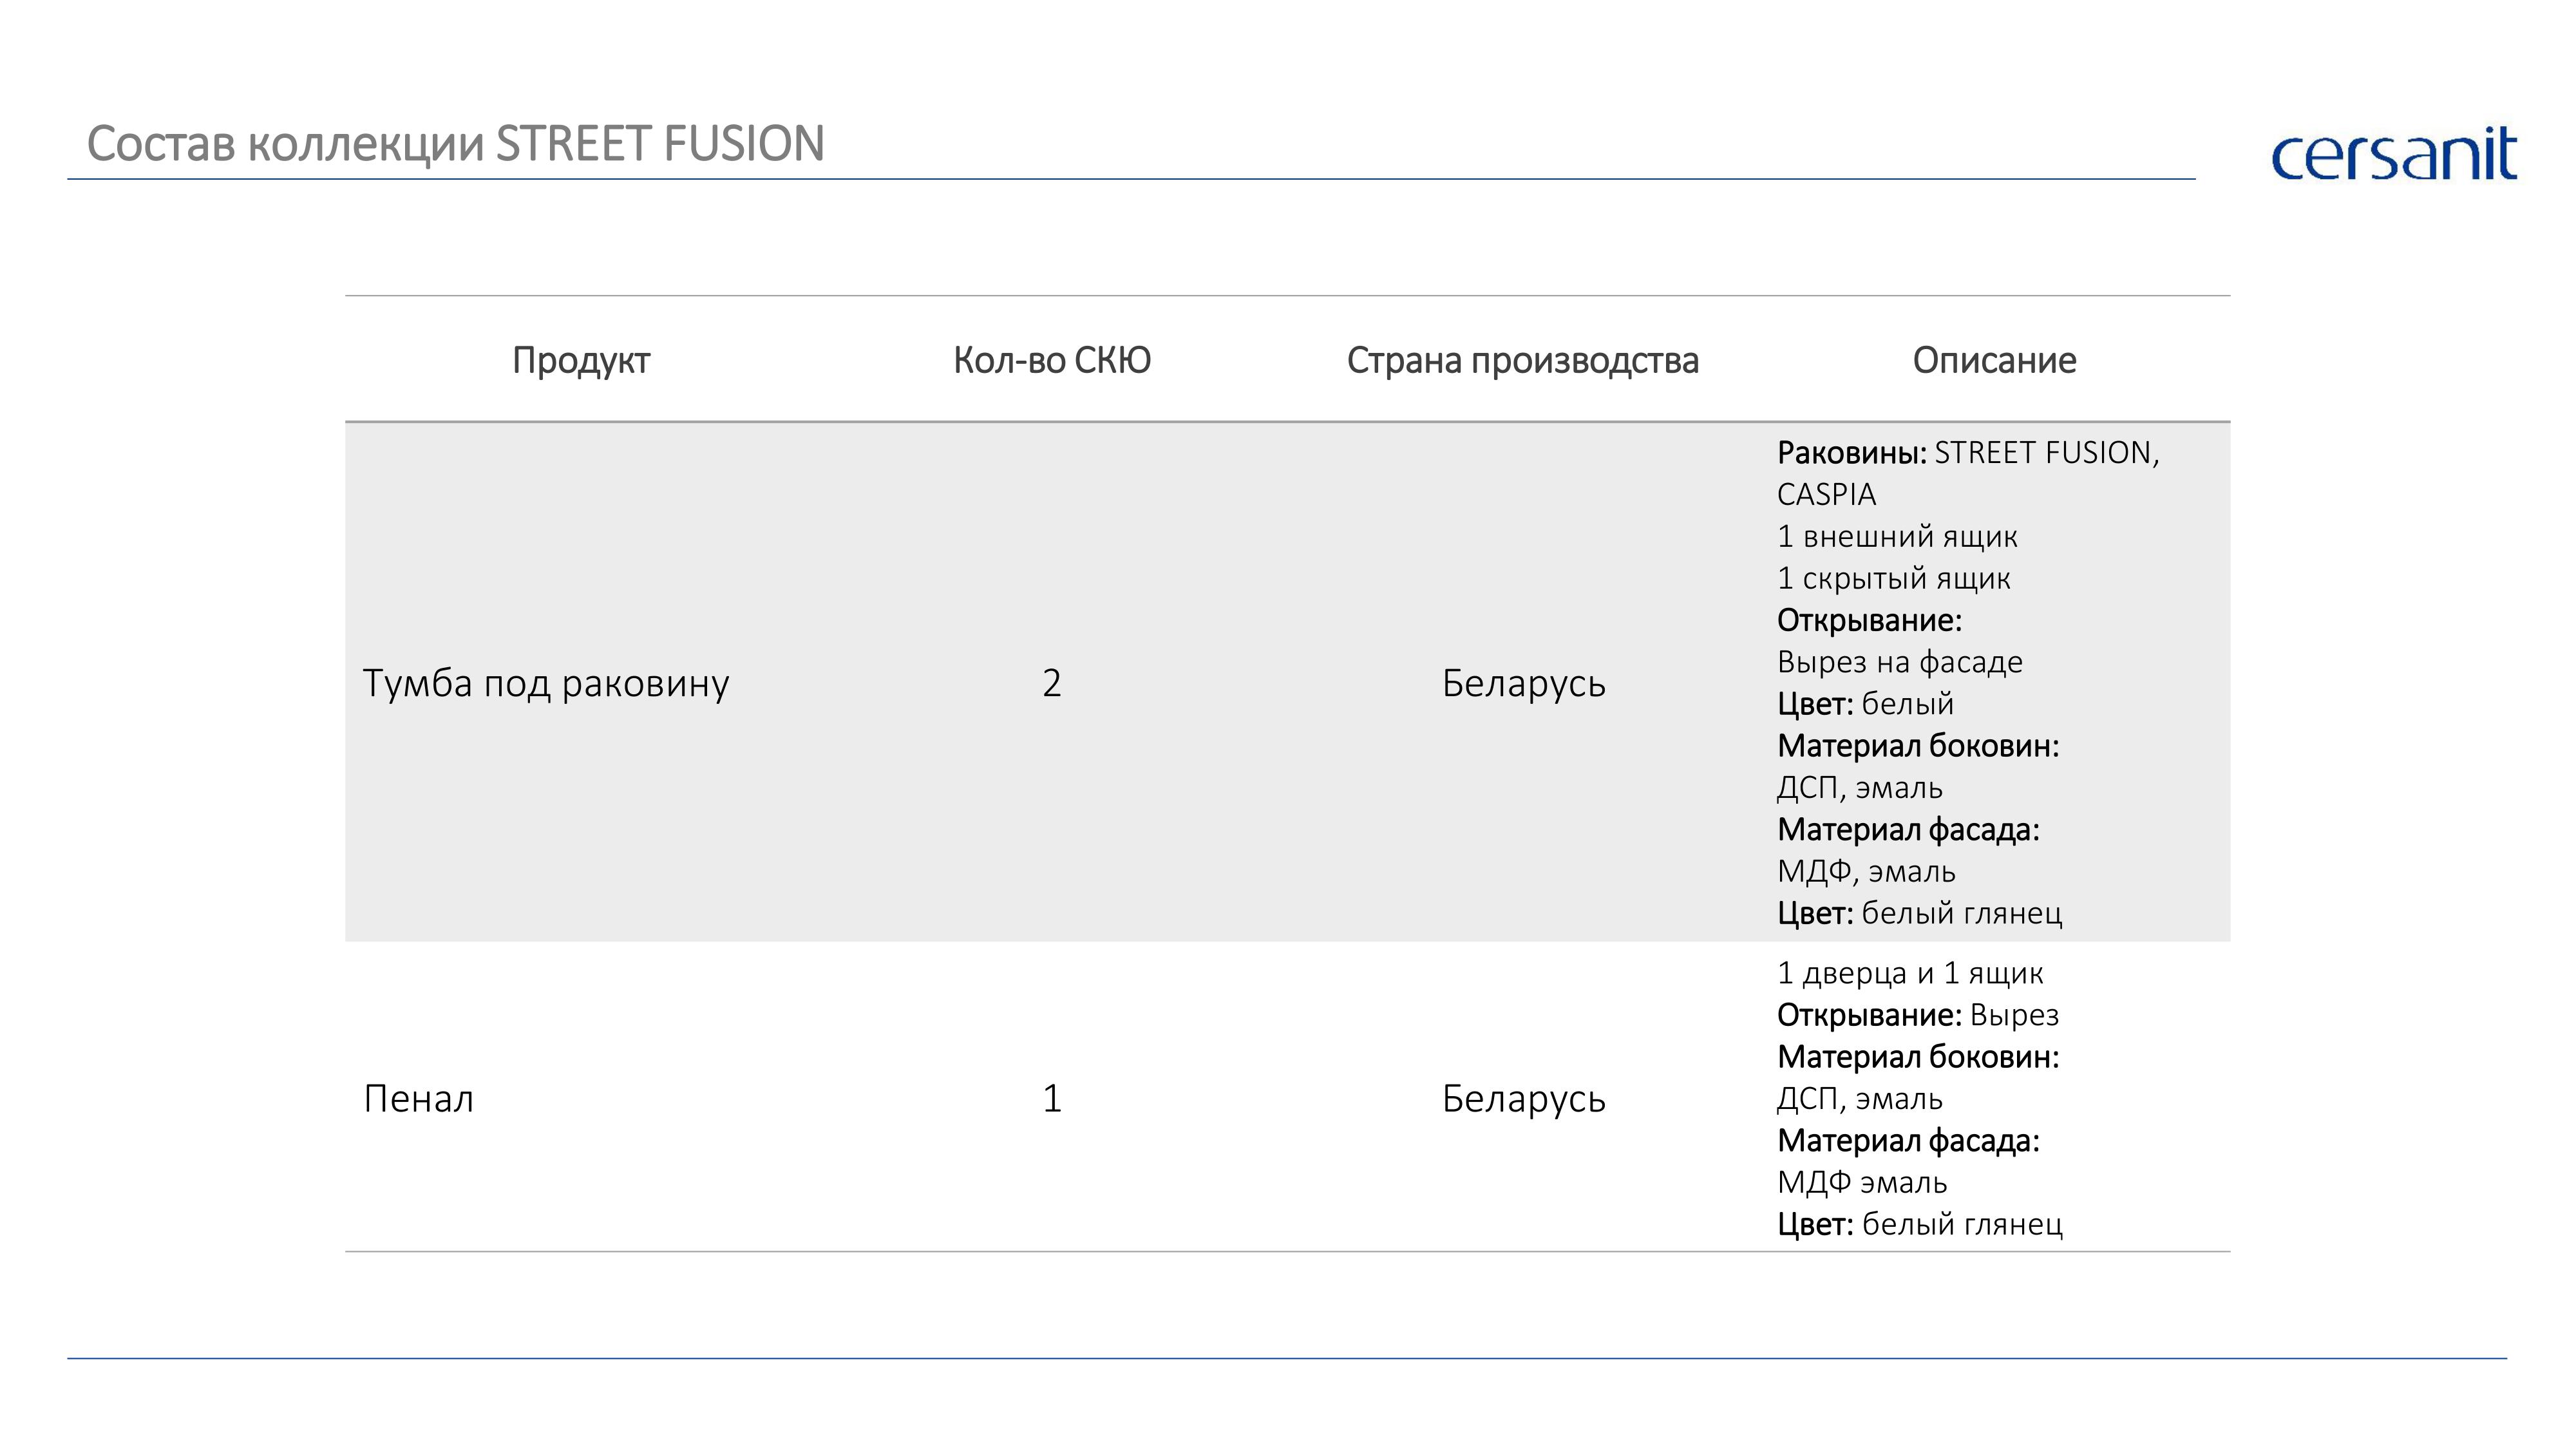Click the 'Кол-во СКЮ' column header
Image resolution: width=2576 pixels, height=1449 pixels.
click(1052, 360)
